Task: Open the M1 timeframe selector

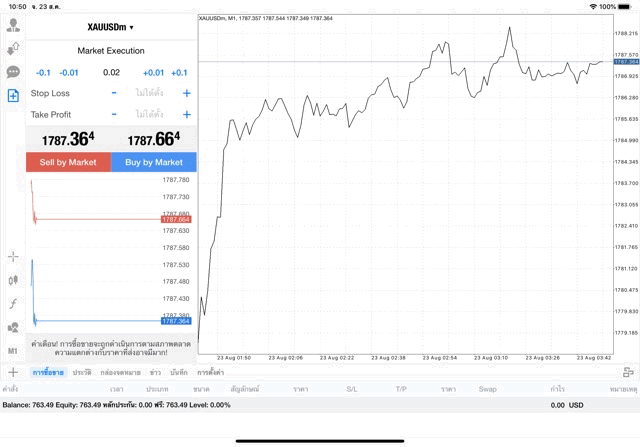Action: coord(14,352)
